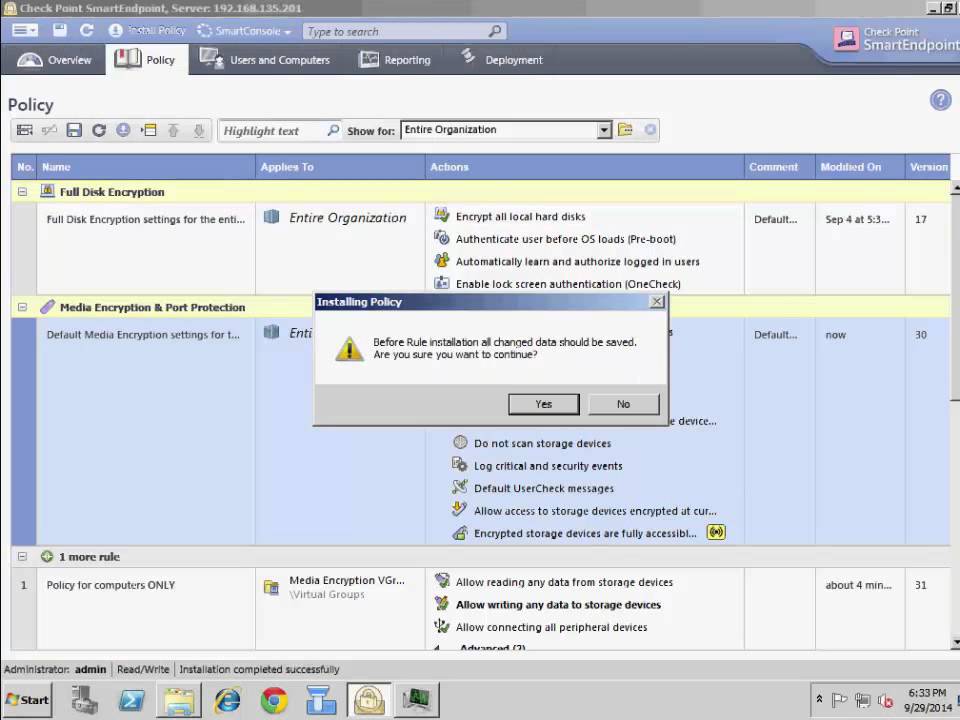960x720 pixels.
Task: Click the blue help question mark icon
Action: pyautogui.click(x=940, y=100)
